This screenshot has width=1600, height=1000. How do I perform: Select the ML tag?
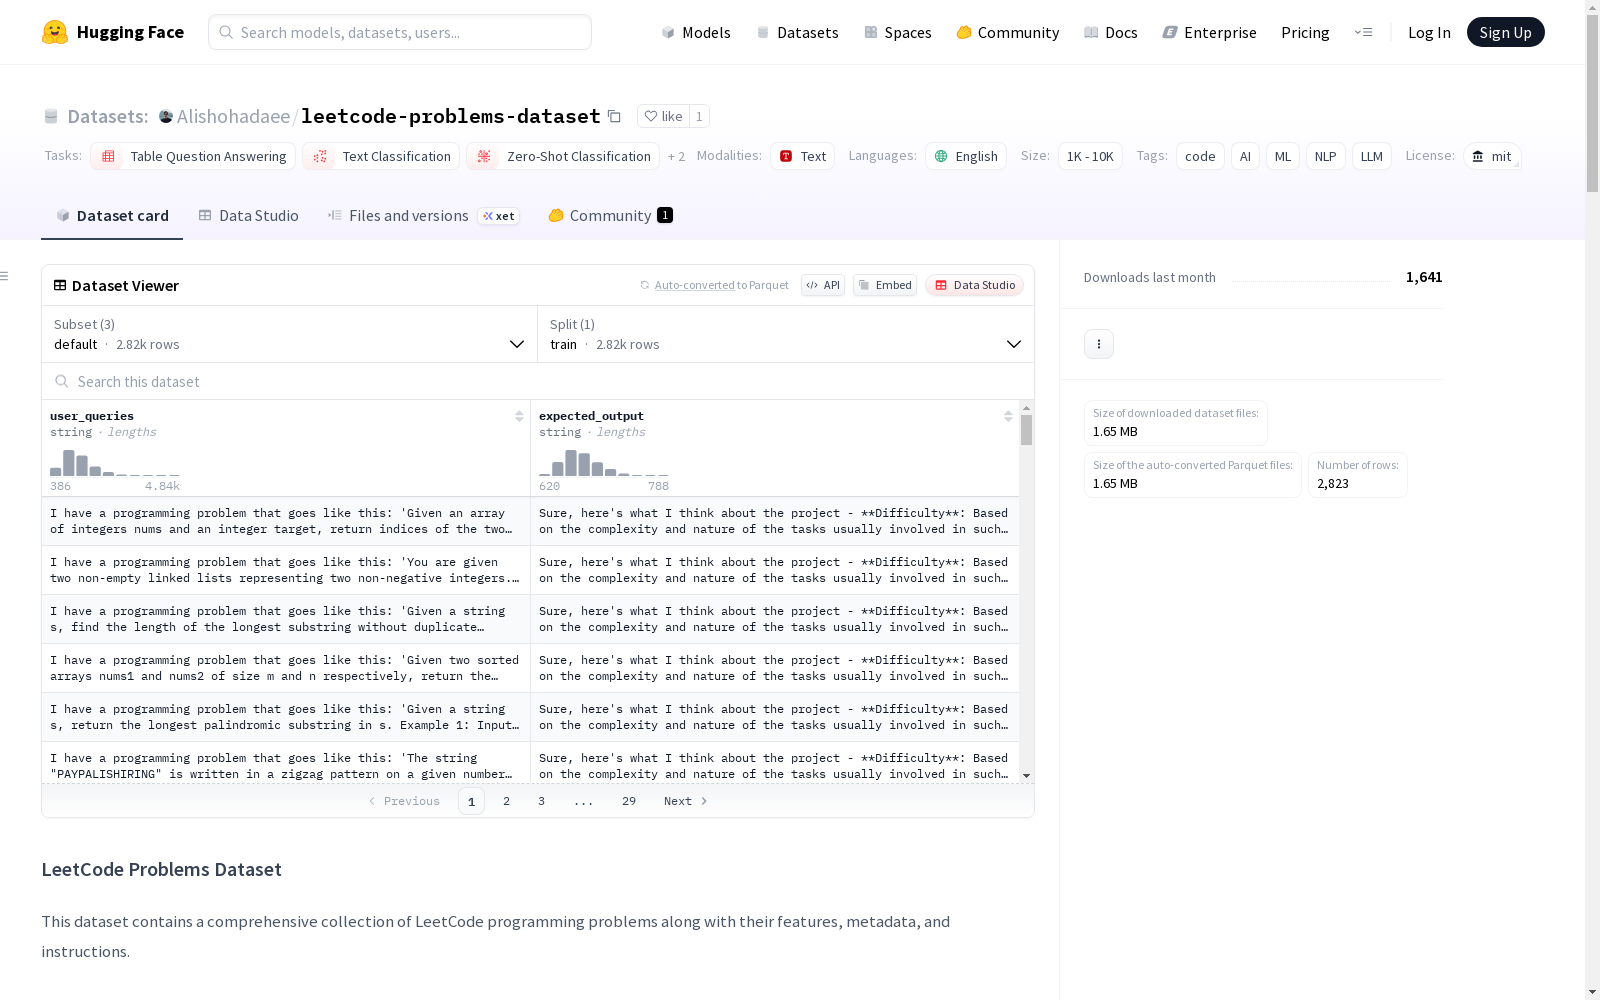(1283, 156)
